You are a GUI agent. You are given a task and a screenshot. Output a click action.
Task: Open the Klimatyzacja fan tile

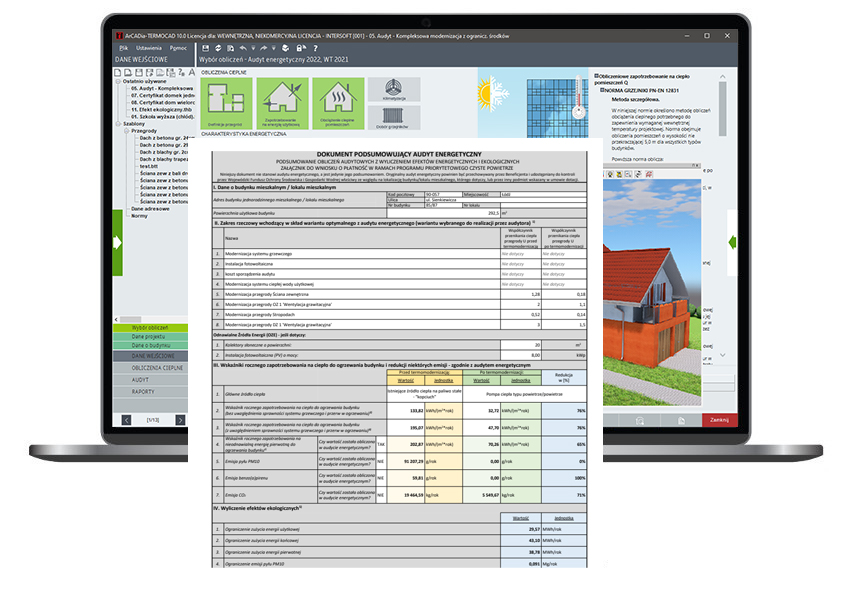(x=394, y=89)
